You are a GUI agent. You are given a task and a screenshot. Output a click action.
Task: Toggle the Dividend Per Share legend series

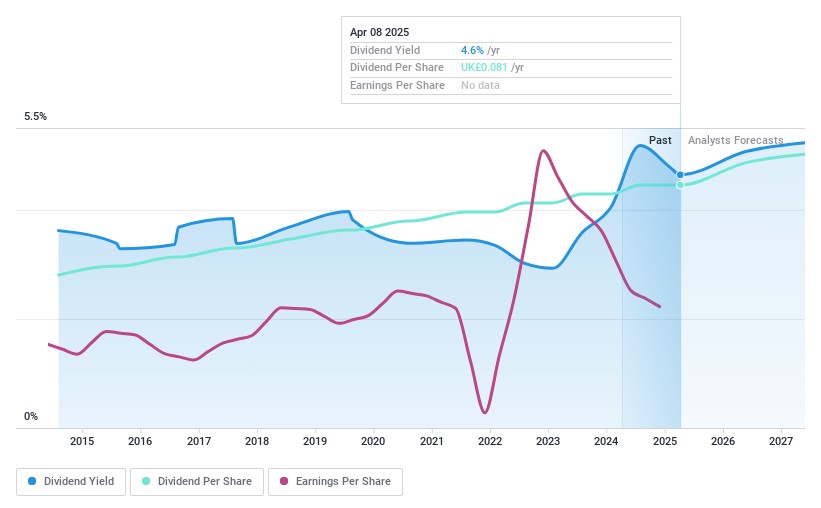pyautogui.click(x=198, y=482)
